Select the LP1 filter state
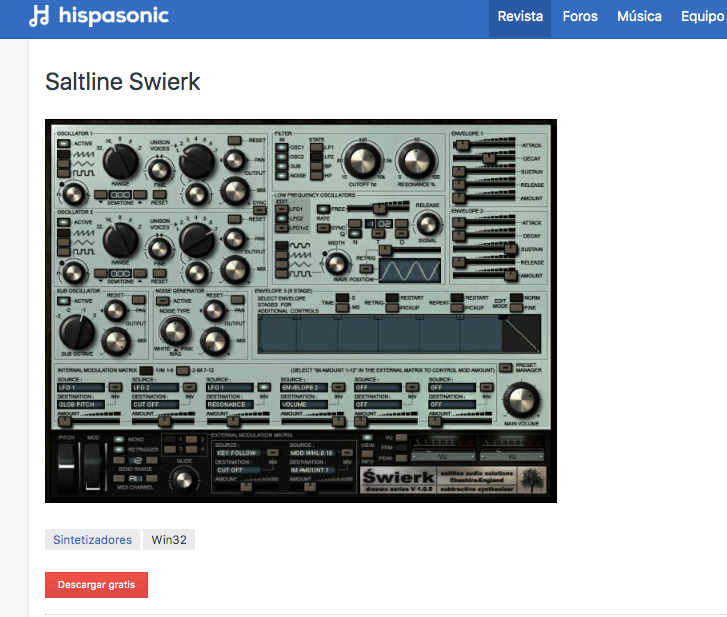The width and height of the screenshot is (727, 617). [x=316, y=147]
